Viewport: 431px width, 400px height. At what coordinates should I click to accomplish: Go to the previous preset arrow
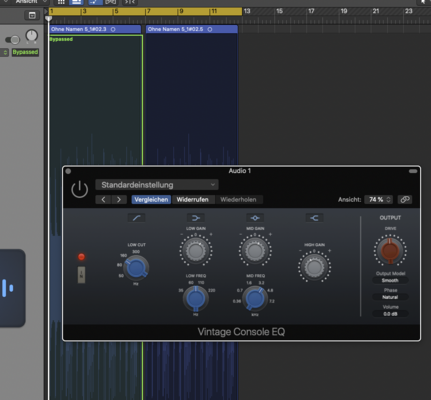pyautogui.click(x=103, y=200)
